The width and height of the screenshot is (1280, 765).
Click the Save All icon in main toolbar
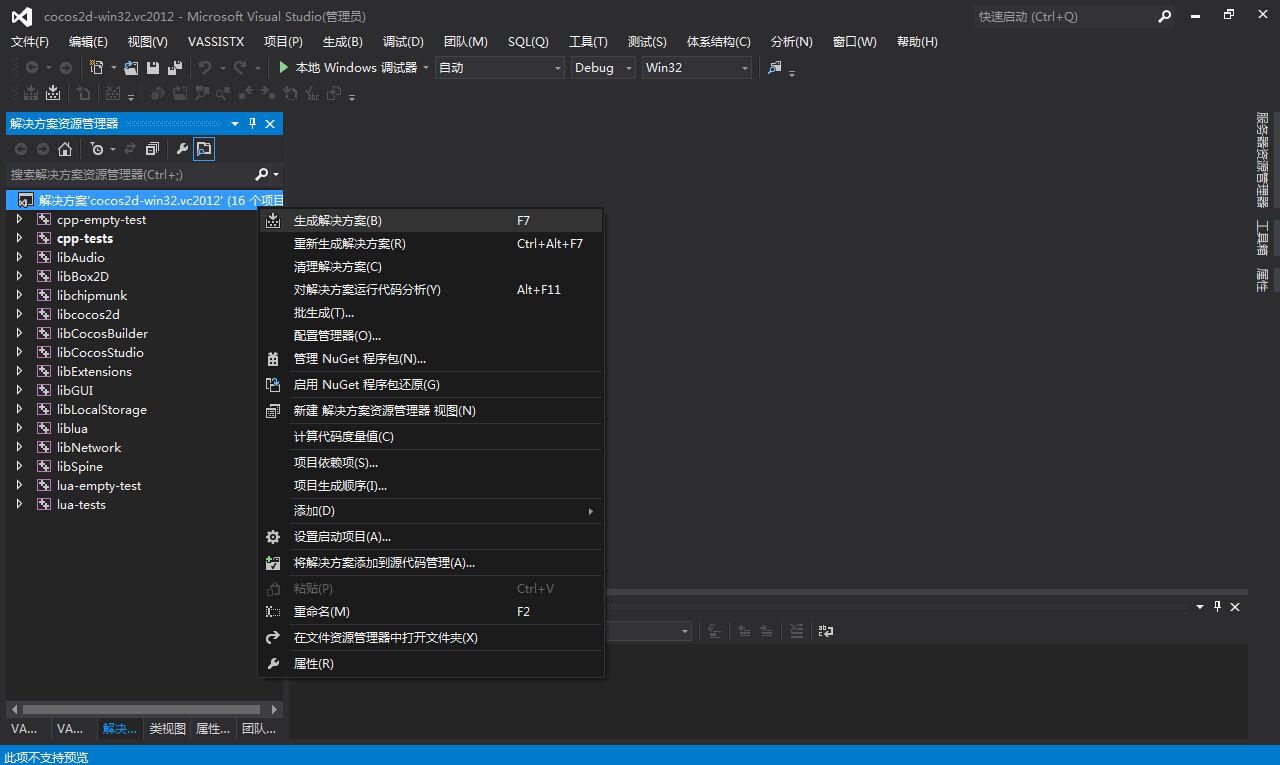[175, 68]
